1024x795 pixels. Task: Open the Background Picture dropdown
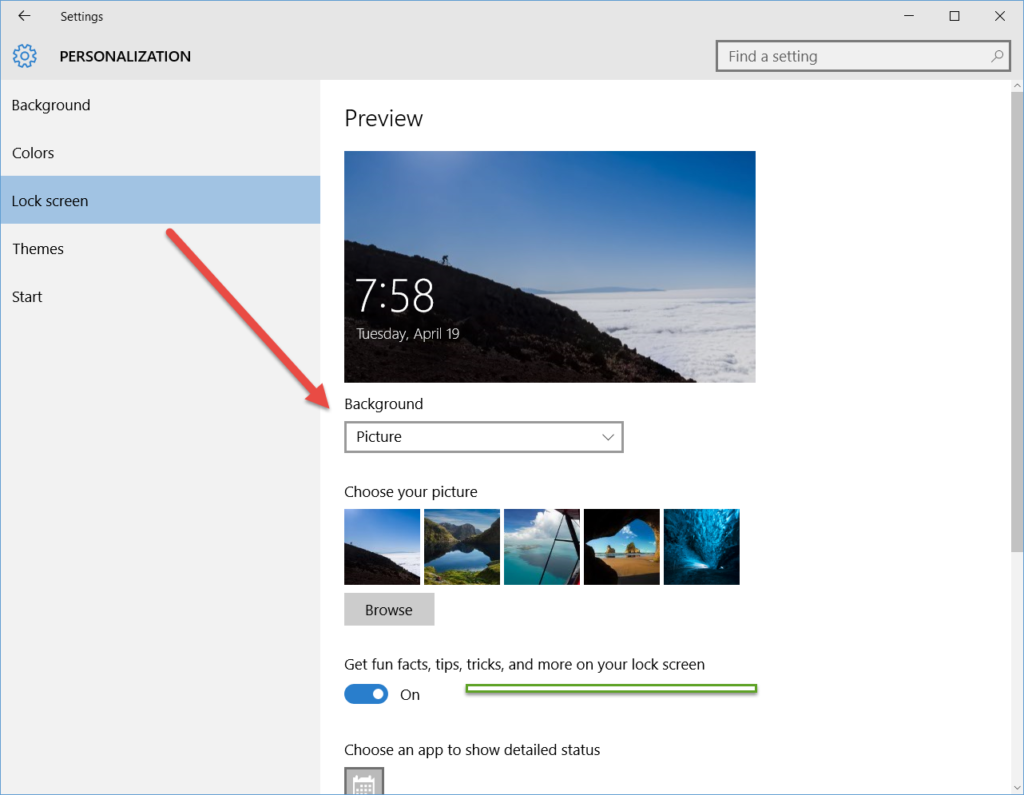coord(484,437)
